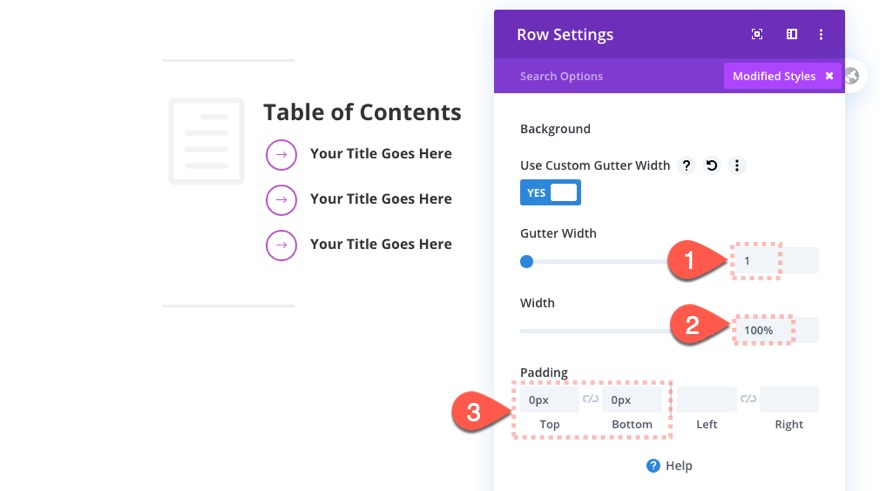Click the first arrow circle icon in Table of Contents

[x=281, y=154]
